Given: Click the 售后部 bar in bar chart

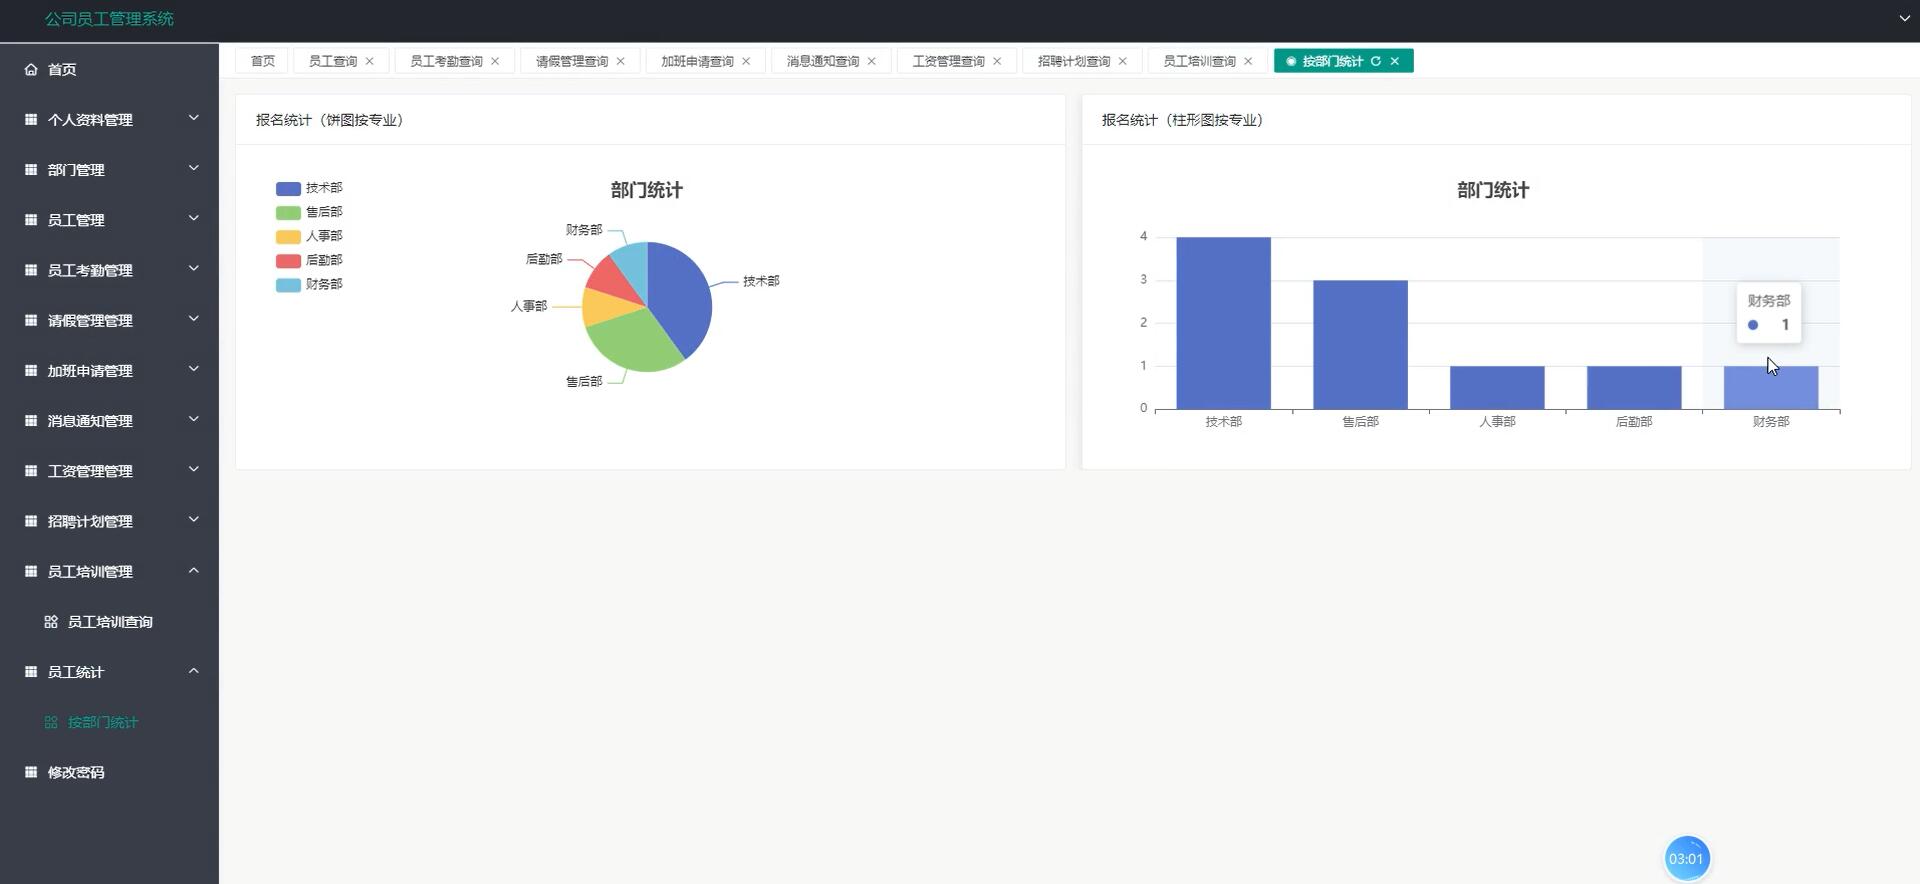Looking at the screenshot, I should coord(1360,345).
